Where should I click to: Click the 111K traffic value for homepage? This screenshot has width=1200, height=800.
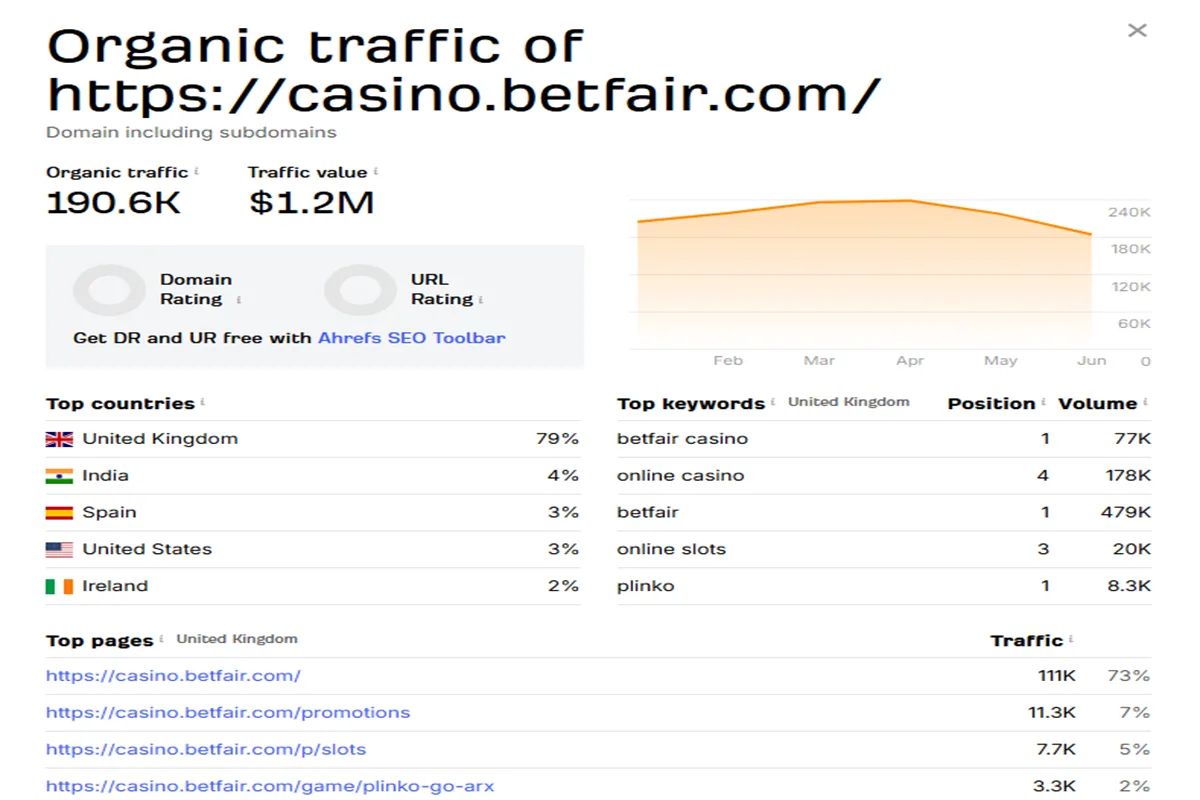click(x=1057, y=676)
